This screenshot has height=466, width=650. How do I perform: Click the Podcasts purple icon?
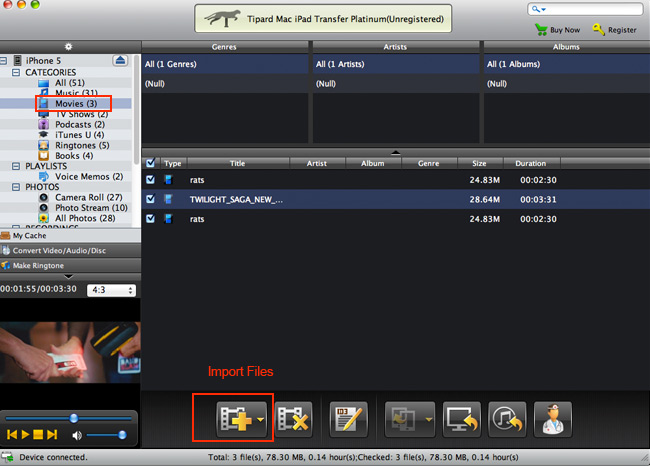tap(44, 124)
